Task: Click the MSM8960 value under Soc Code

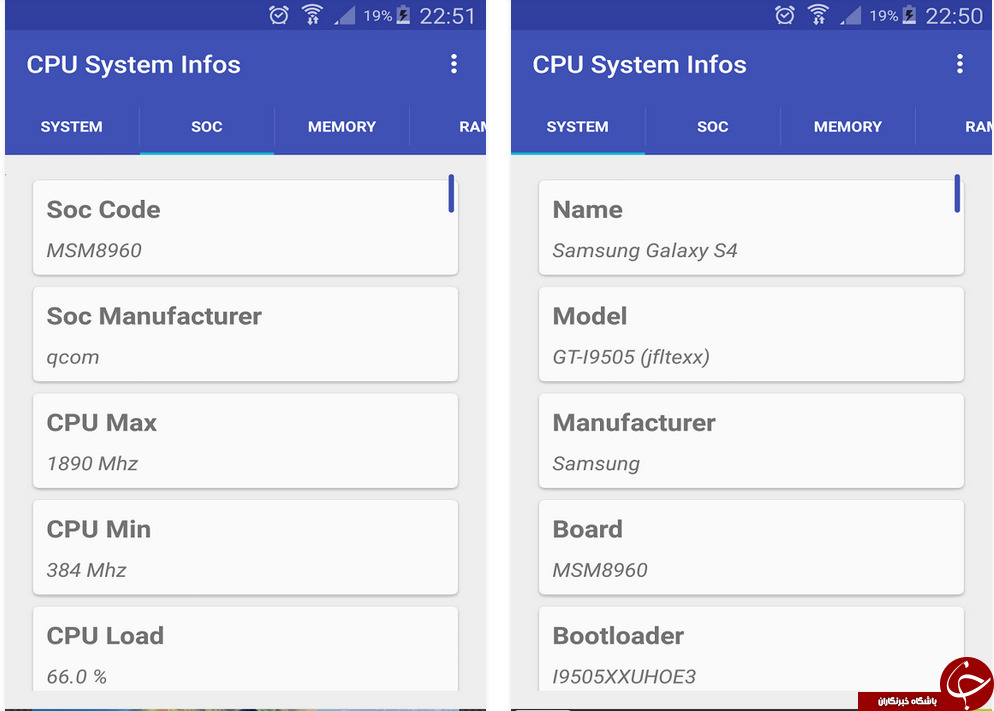Action: (x=94, y=251)
